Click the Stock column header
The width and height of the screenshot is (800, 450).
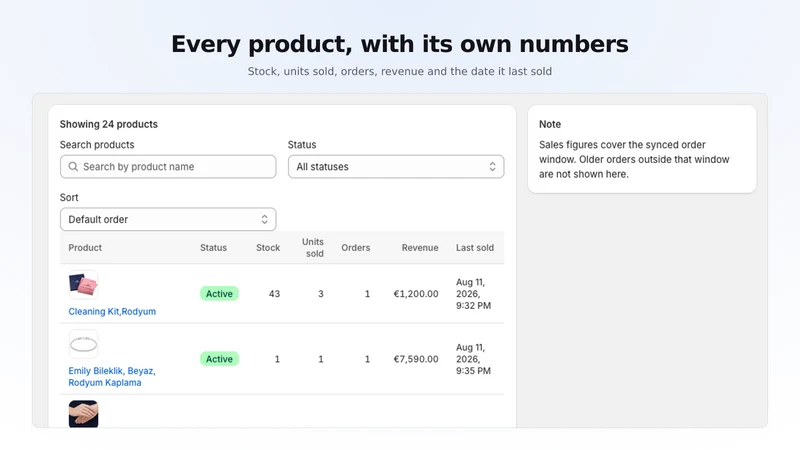point(268,247)
